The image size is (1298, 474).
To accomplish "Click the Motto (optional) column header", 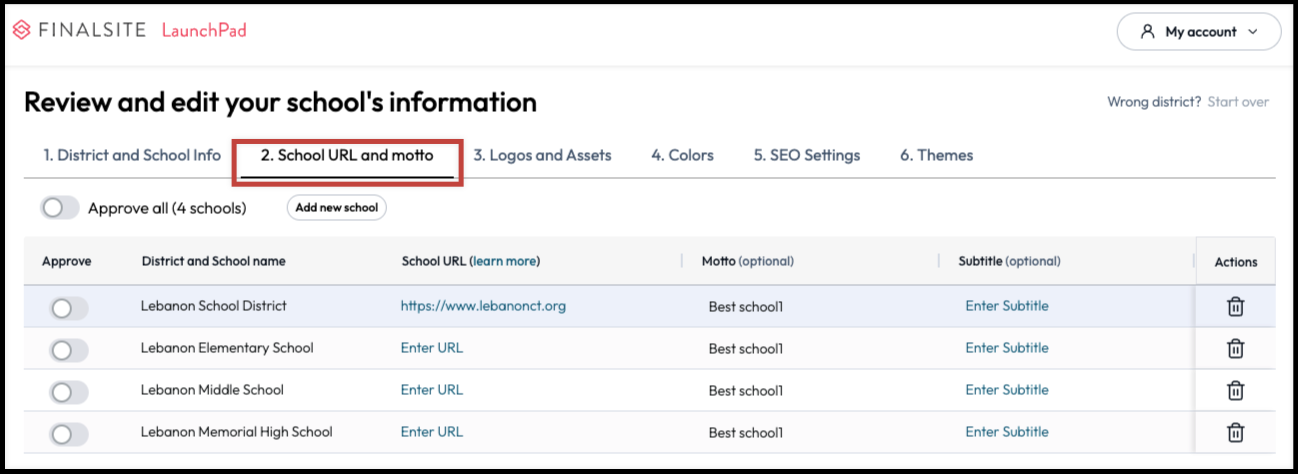I will [747, 261].
